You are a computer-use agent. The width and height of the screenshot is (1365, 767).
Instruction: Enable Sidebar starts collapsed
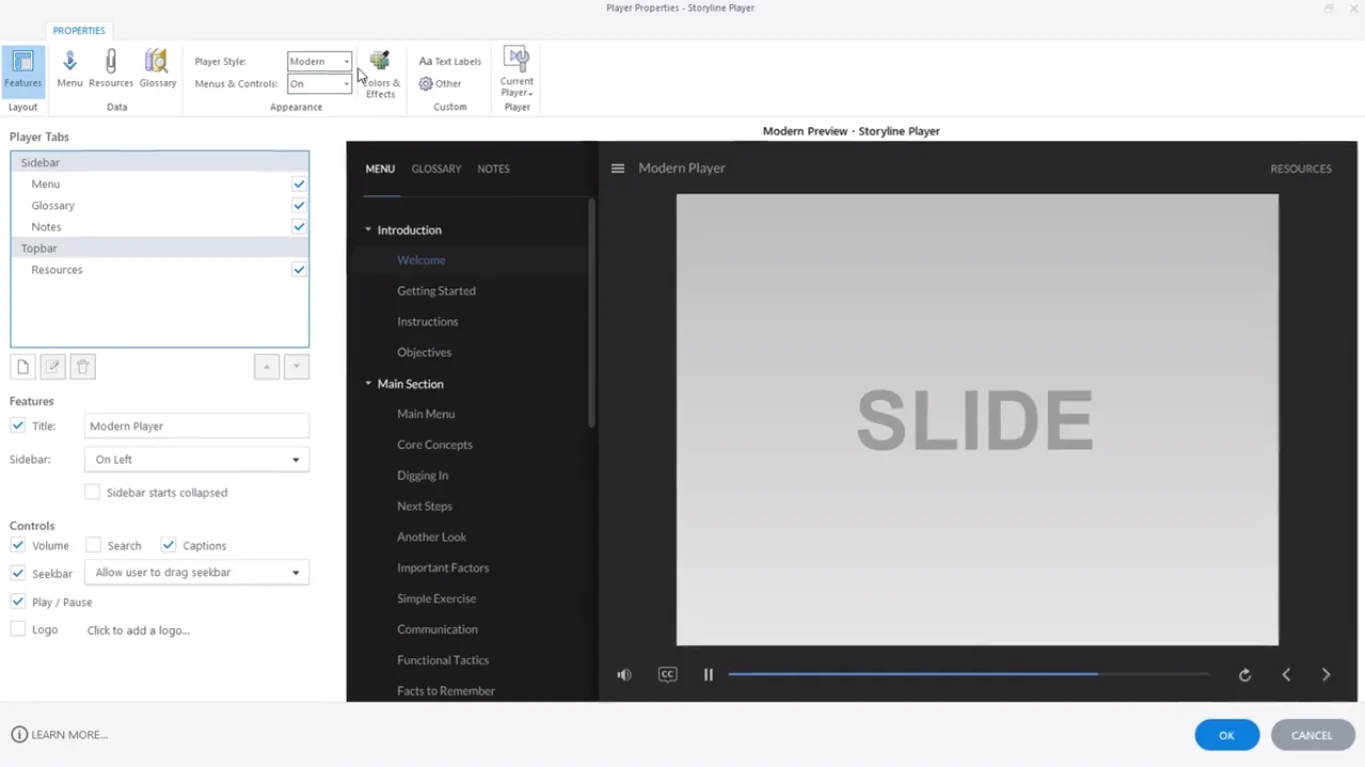92,492
